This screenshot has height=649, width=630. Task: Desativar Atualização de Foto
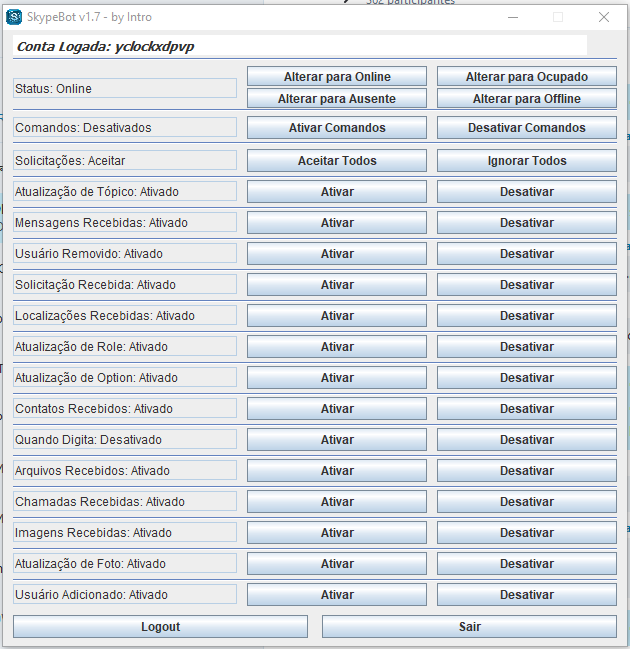(x=527, y=564)
